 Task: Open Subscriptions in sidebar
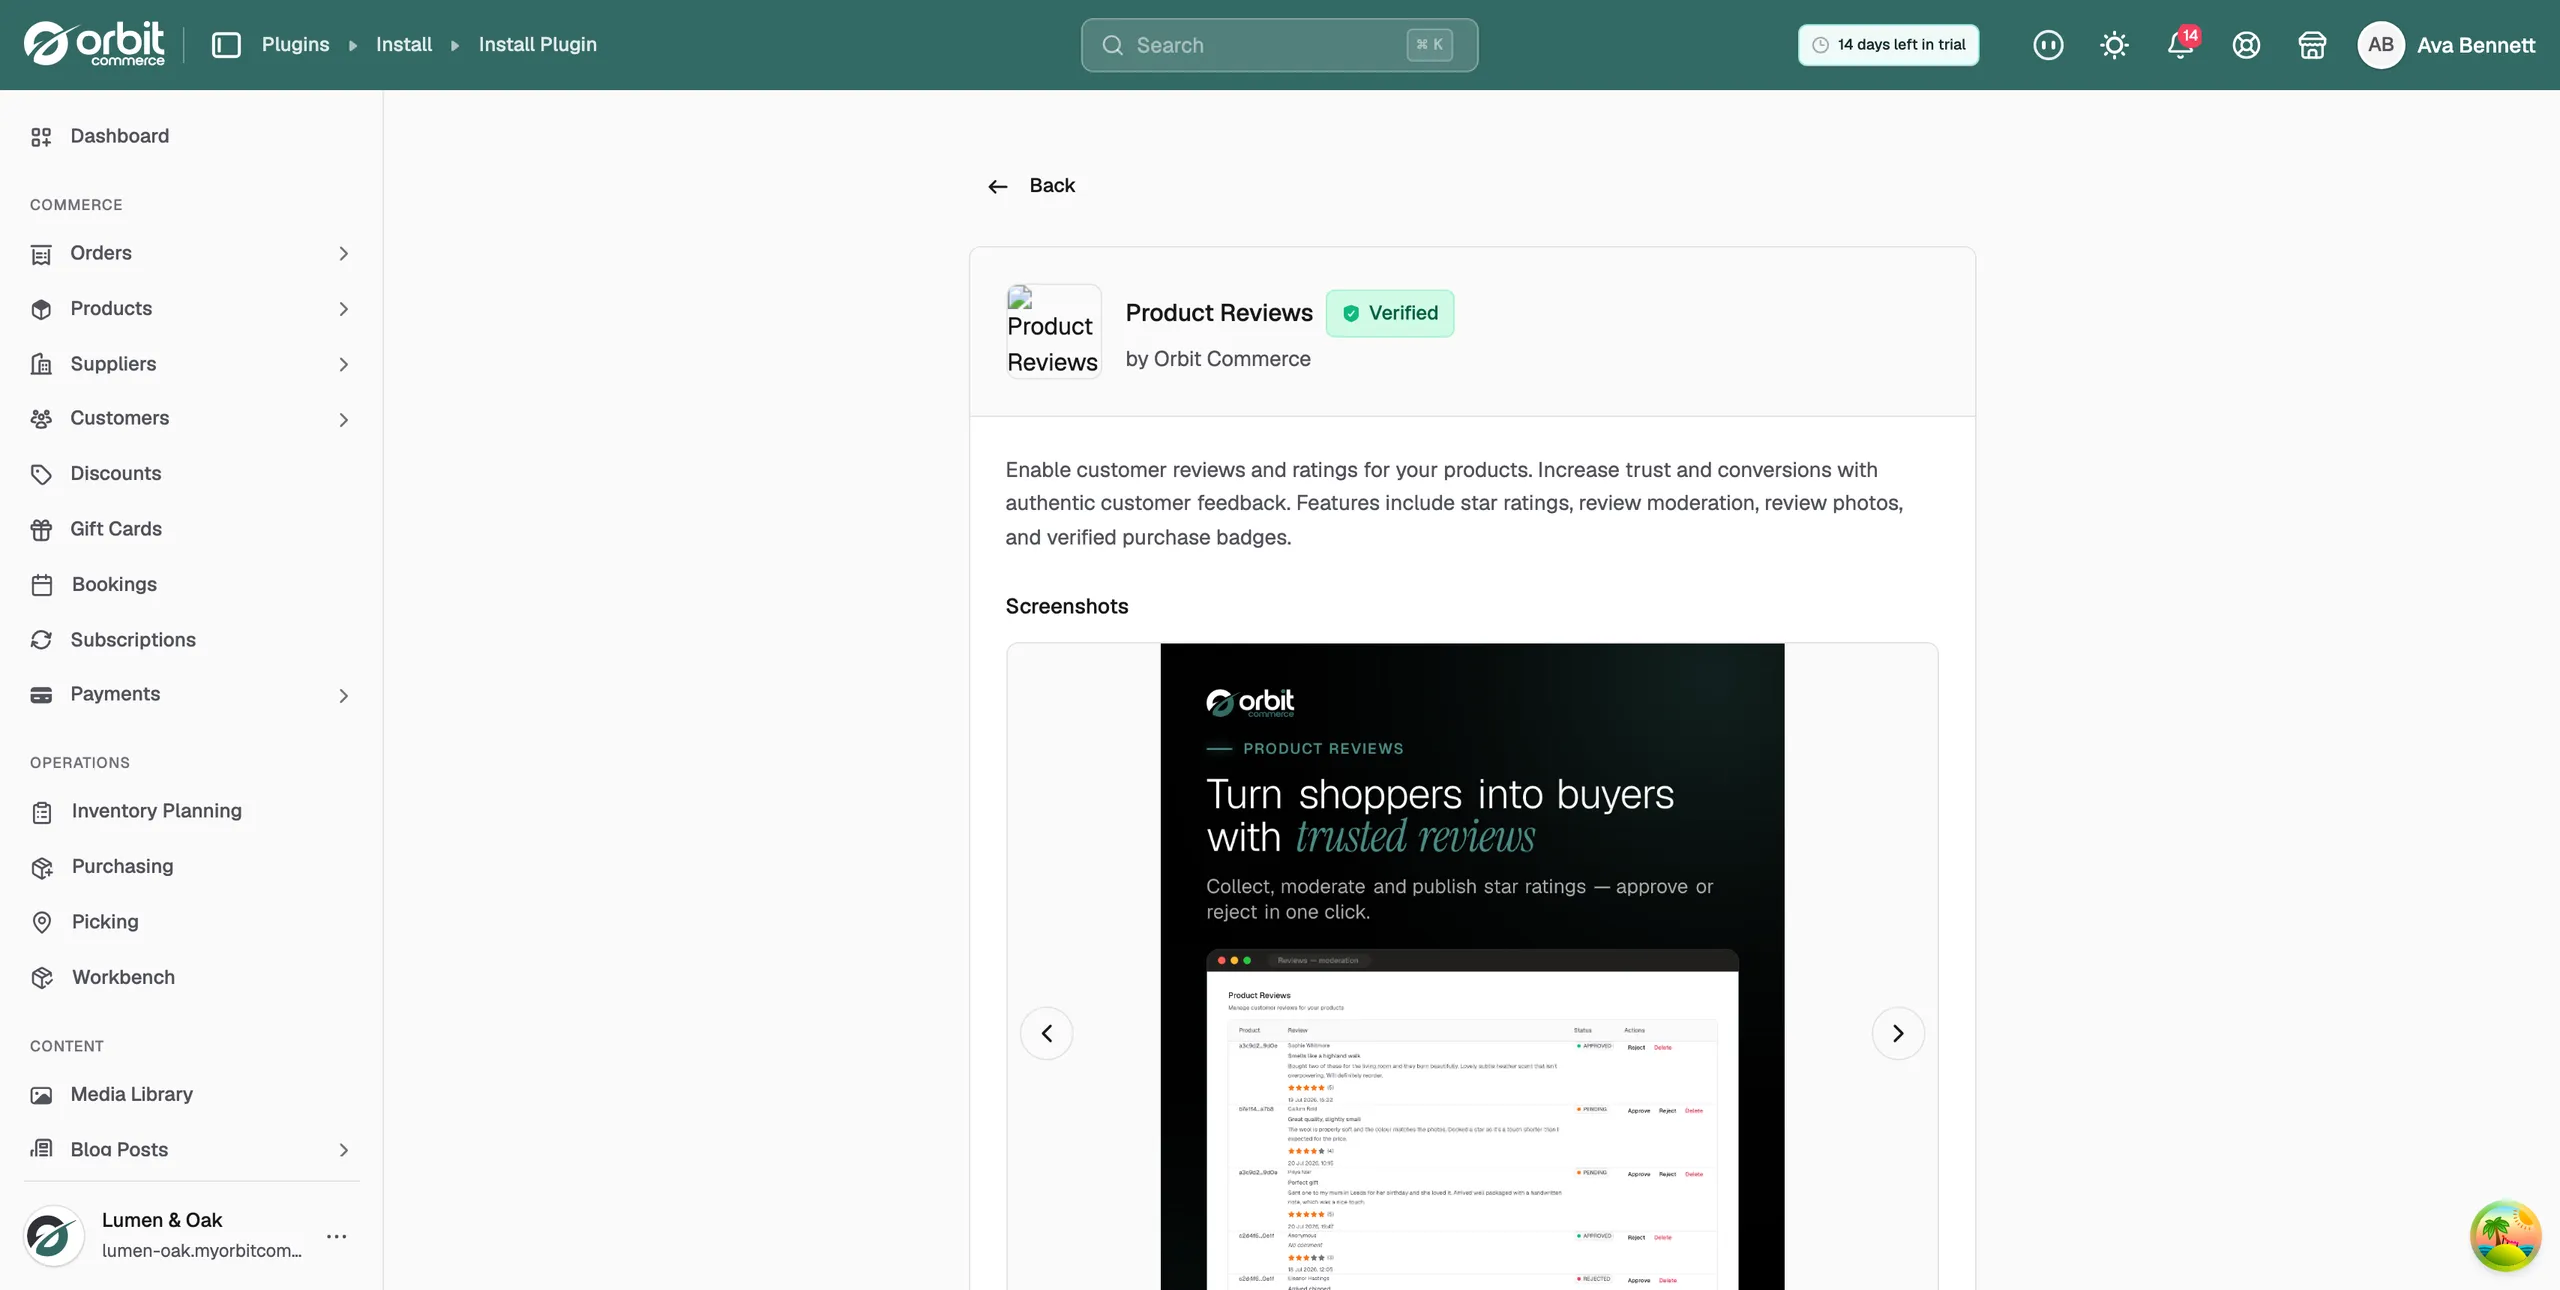(x=190, y=640)
